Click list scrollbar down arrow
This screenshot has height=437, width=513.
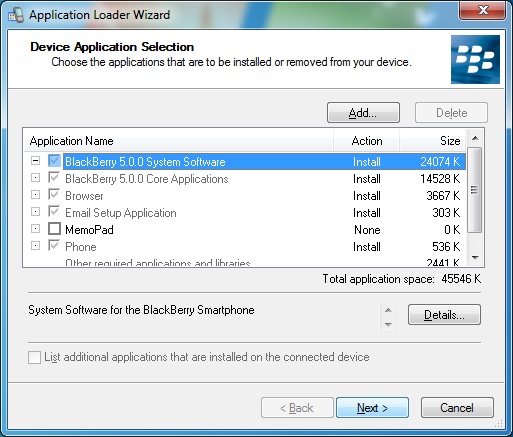(x=475, y=257)
